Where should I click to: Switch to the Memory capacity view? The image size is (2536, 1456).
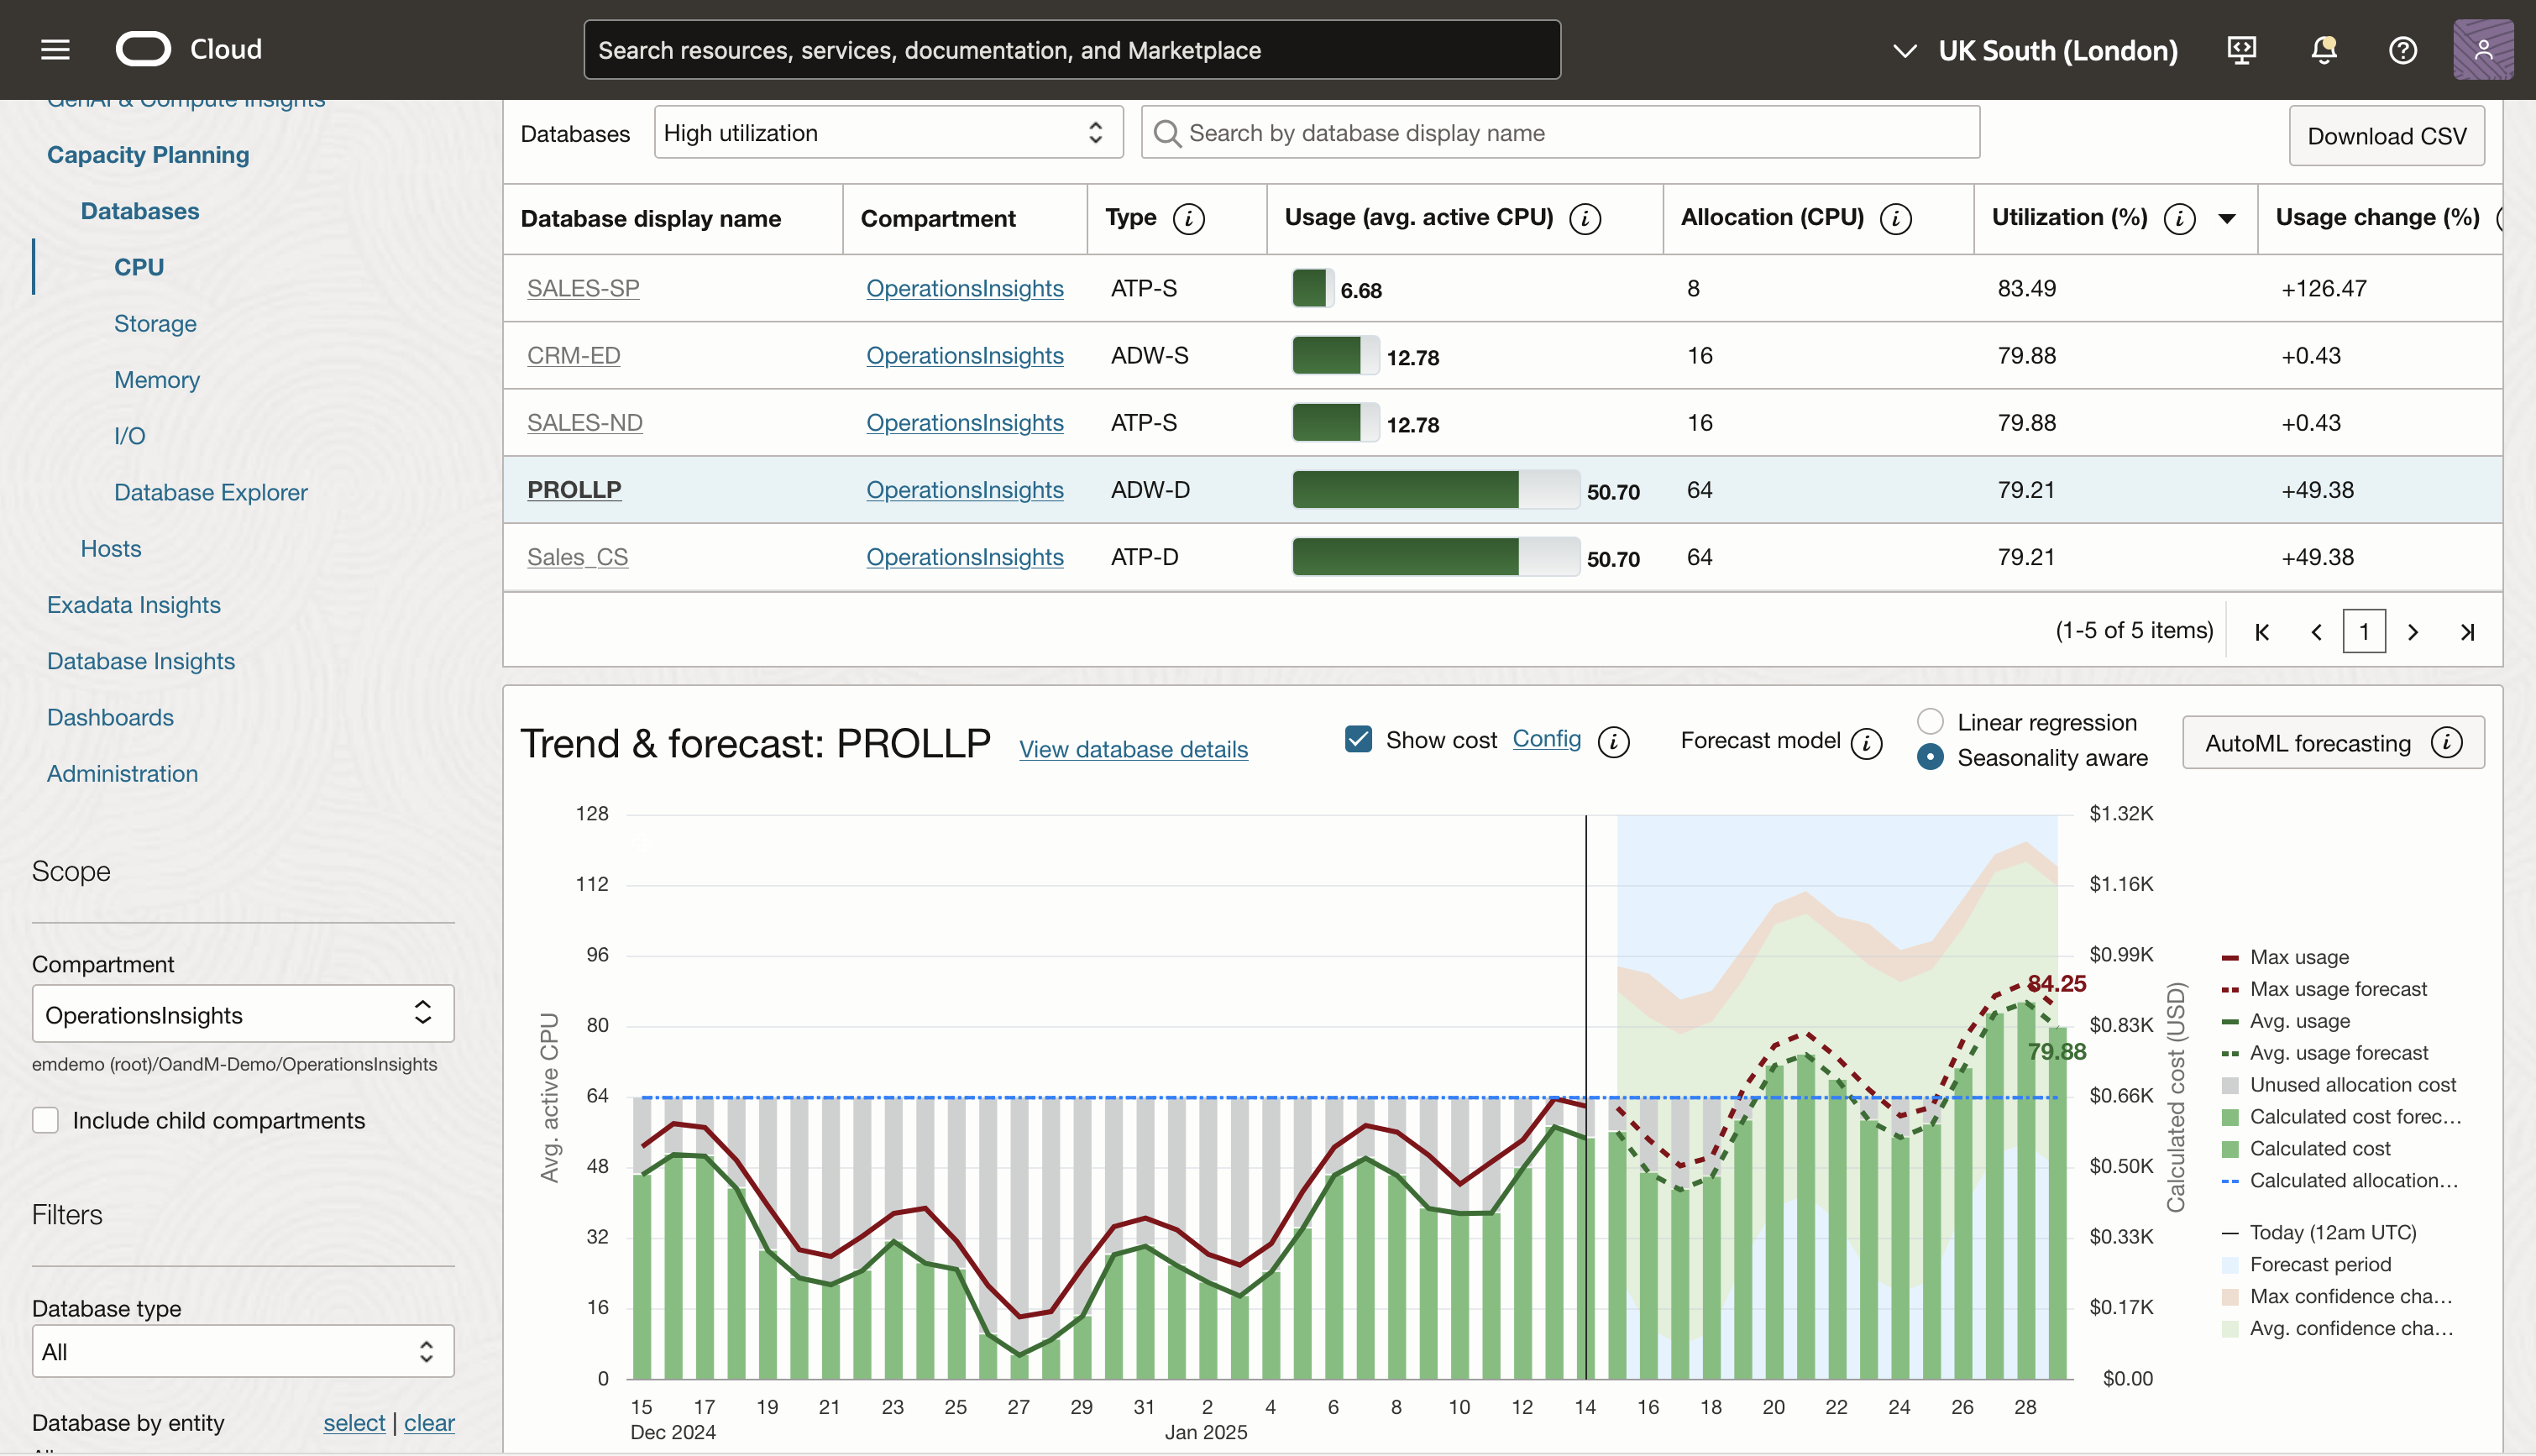click(156, 379)
